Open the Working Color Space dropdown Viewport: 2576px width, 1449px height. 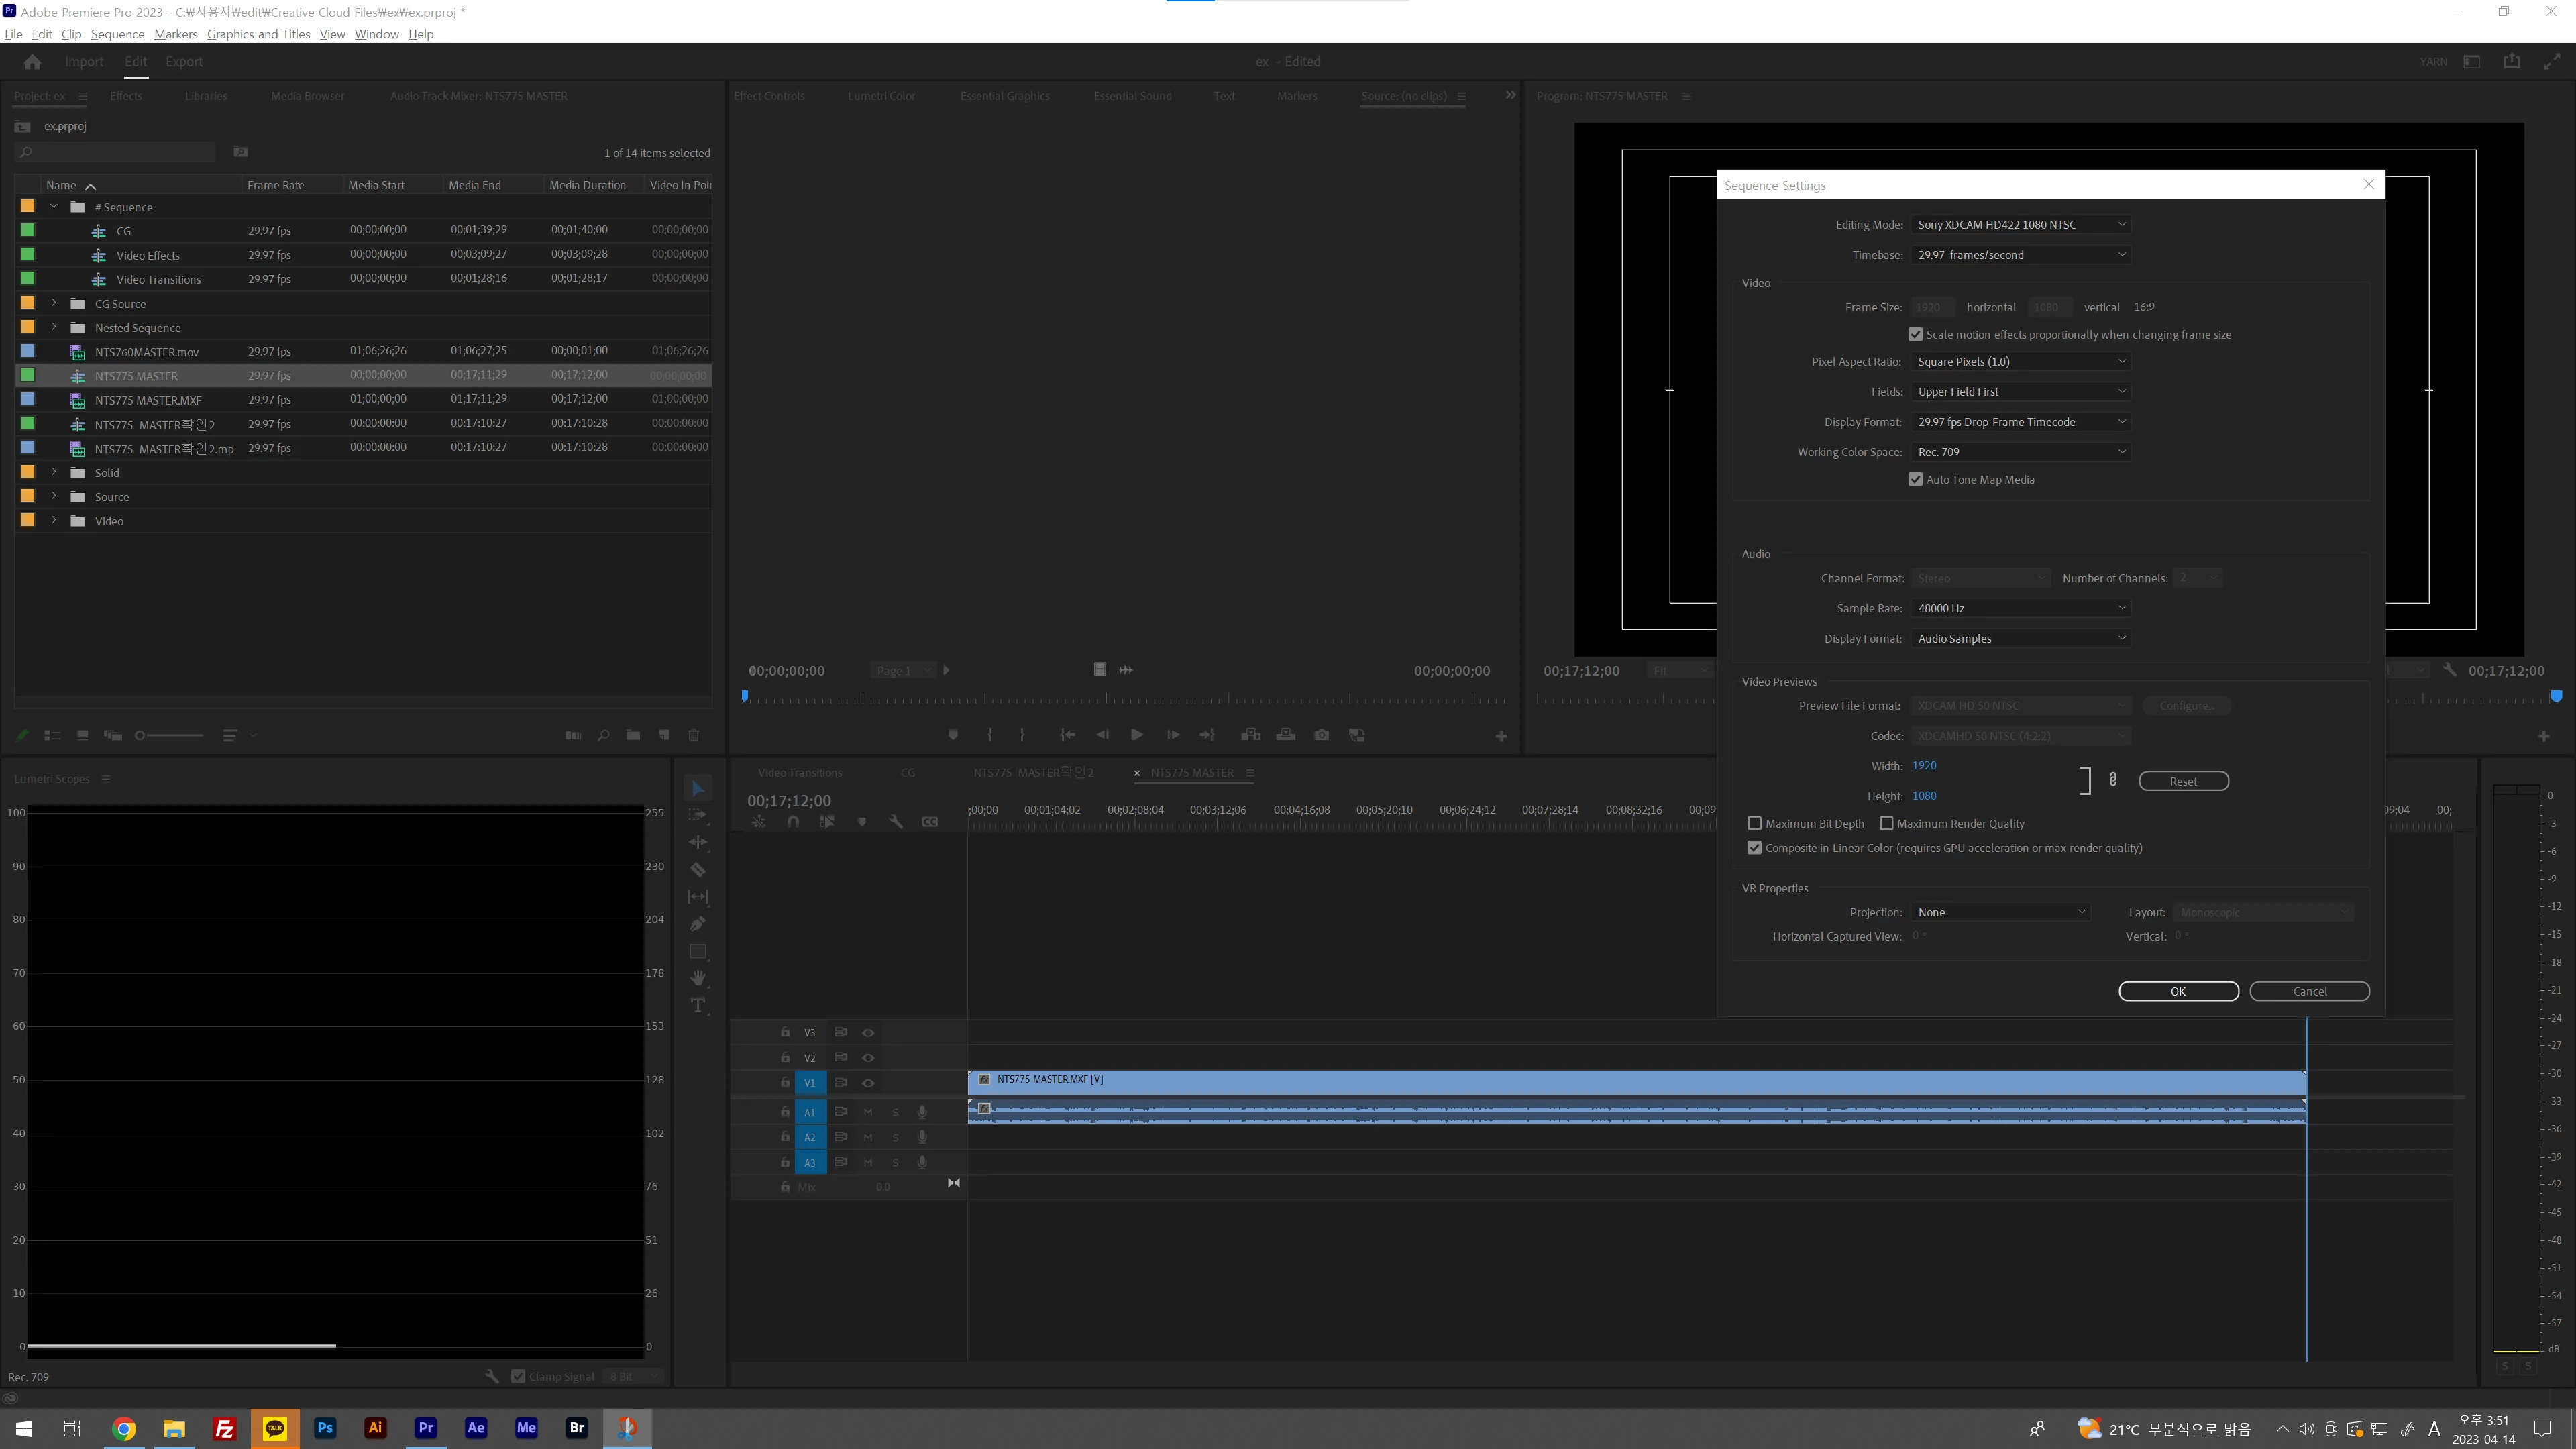[2020, 452]
